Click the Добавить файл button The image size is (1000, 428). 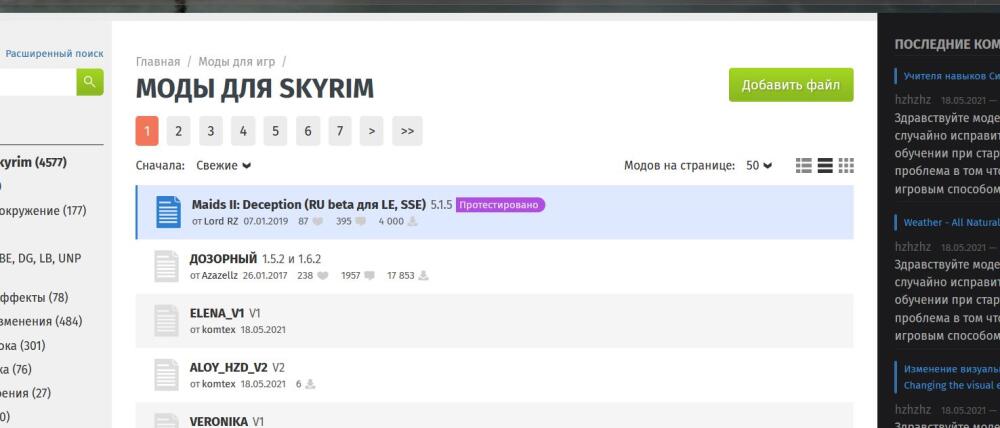click(791, 85)
